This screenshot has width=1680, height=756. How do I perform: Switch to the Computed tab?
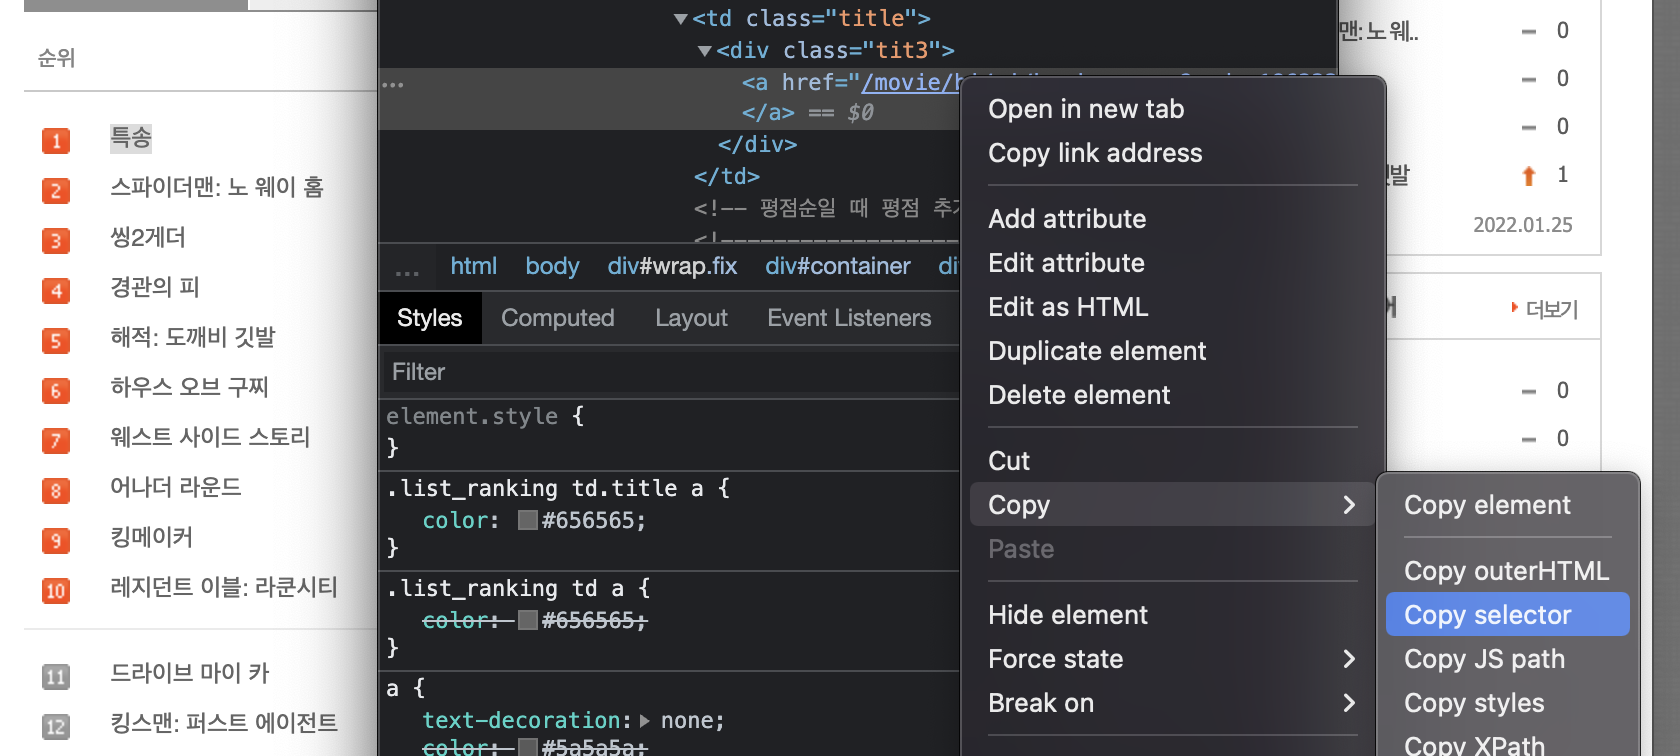click(x=557, y=318)
